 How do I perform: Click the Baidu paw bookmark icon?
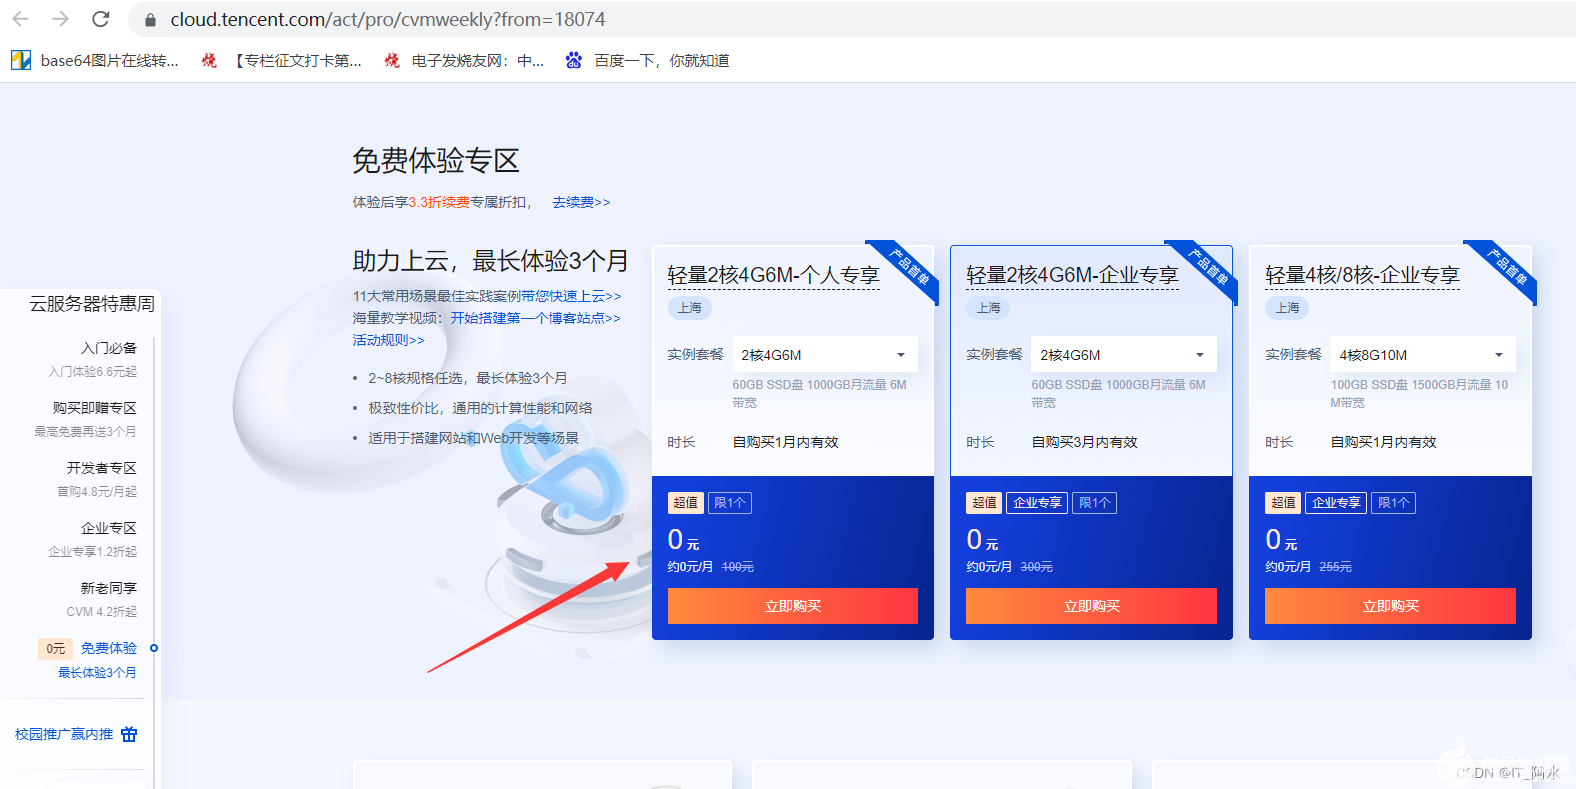pos(574,61)
